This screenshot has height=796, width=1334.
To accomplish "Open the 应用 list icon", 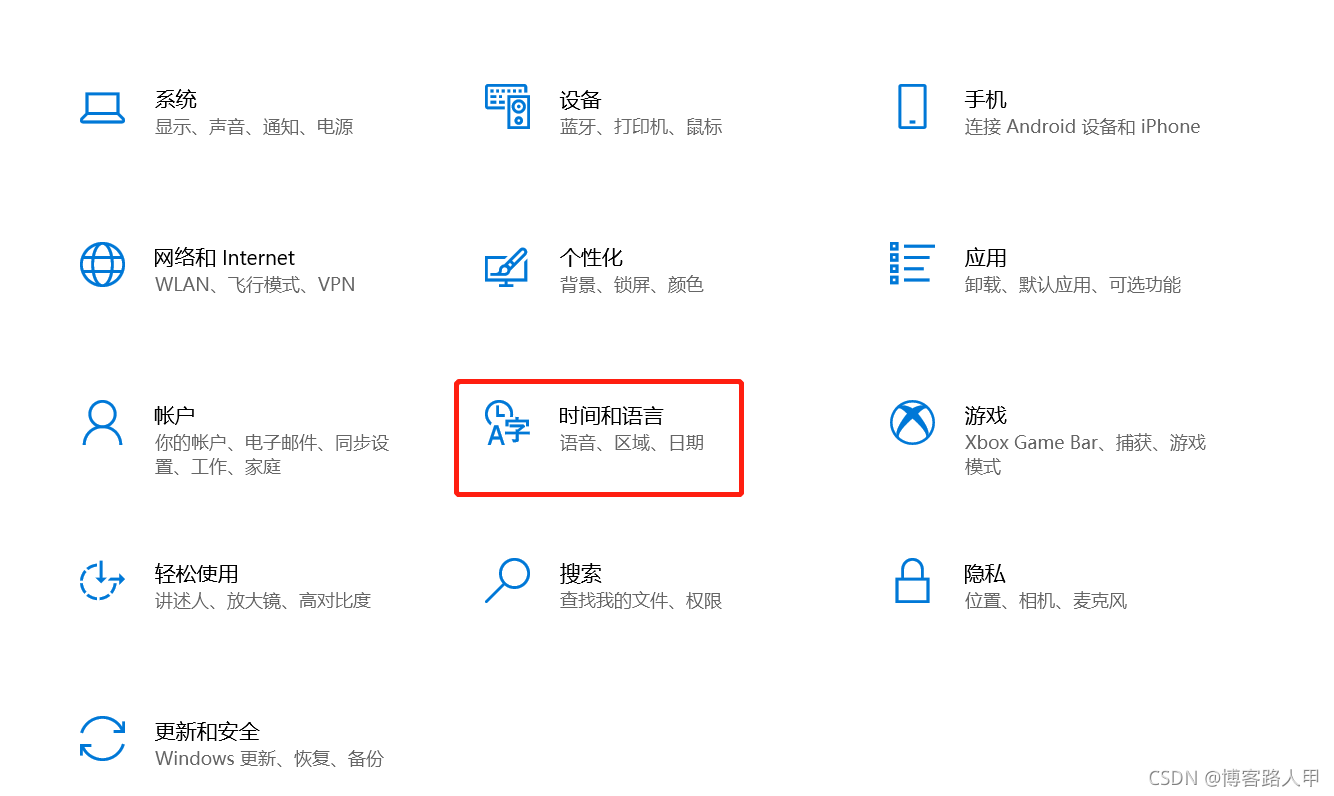I will 912,263.
